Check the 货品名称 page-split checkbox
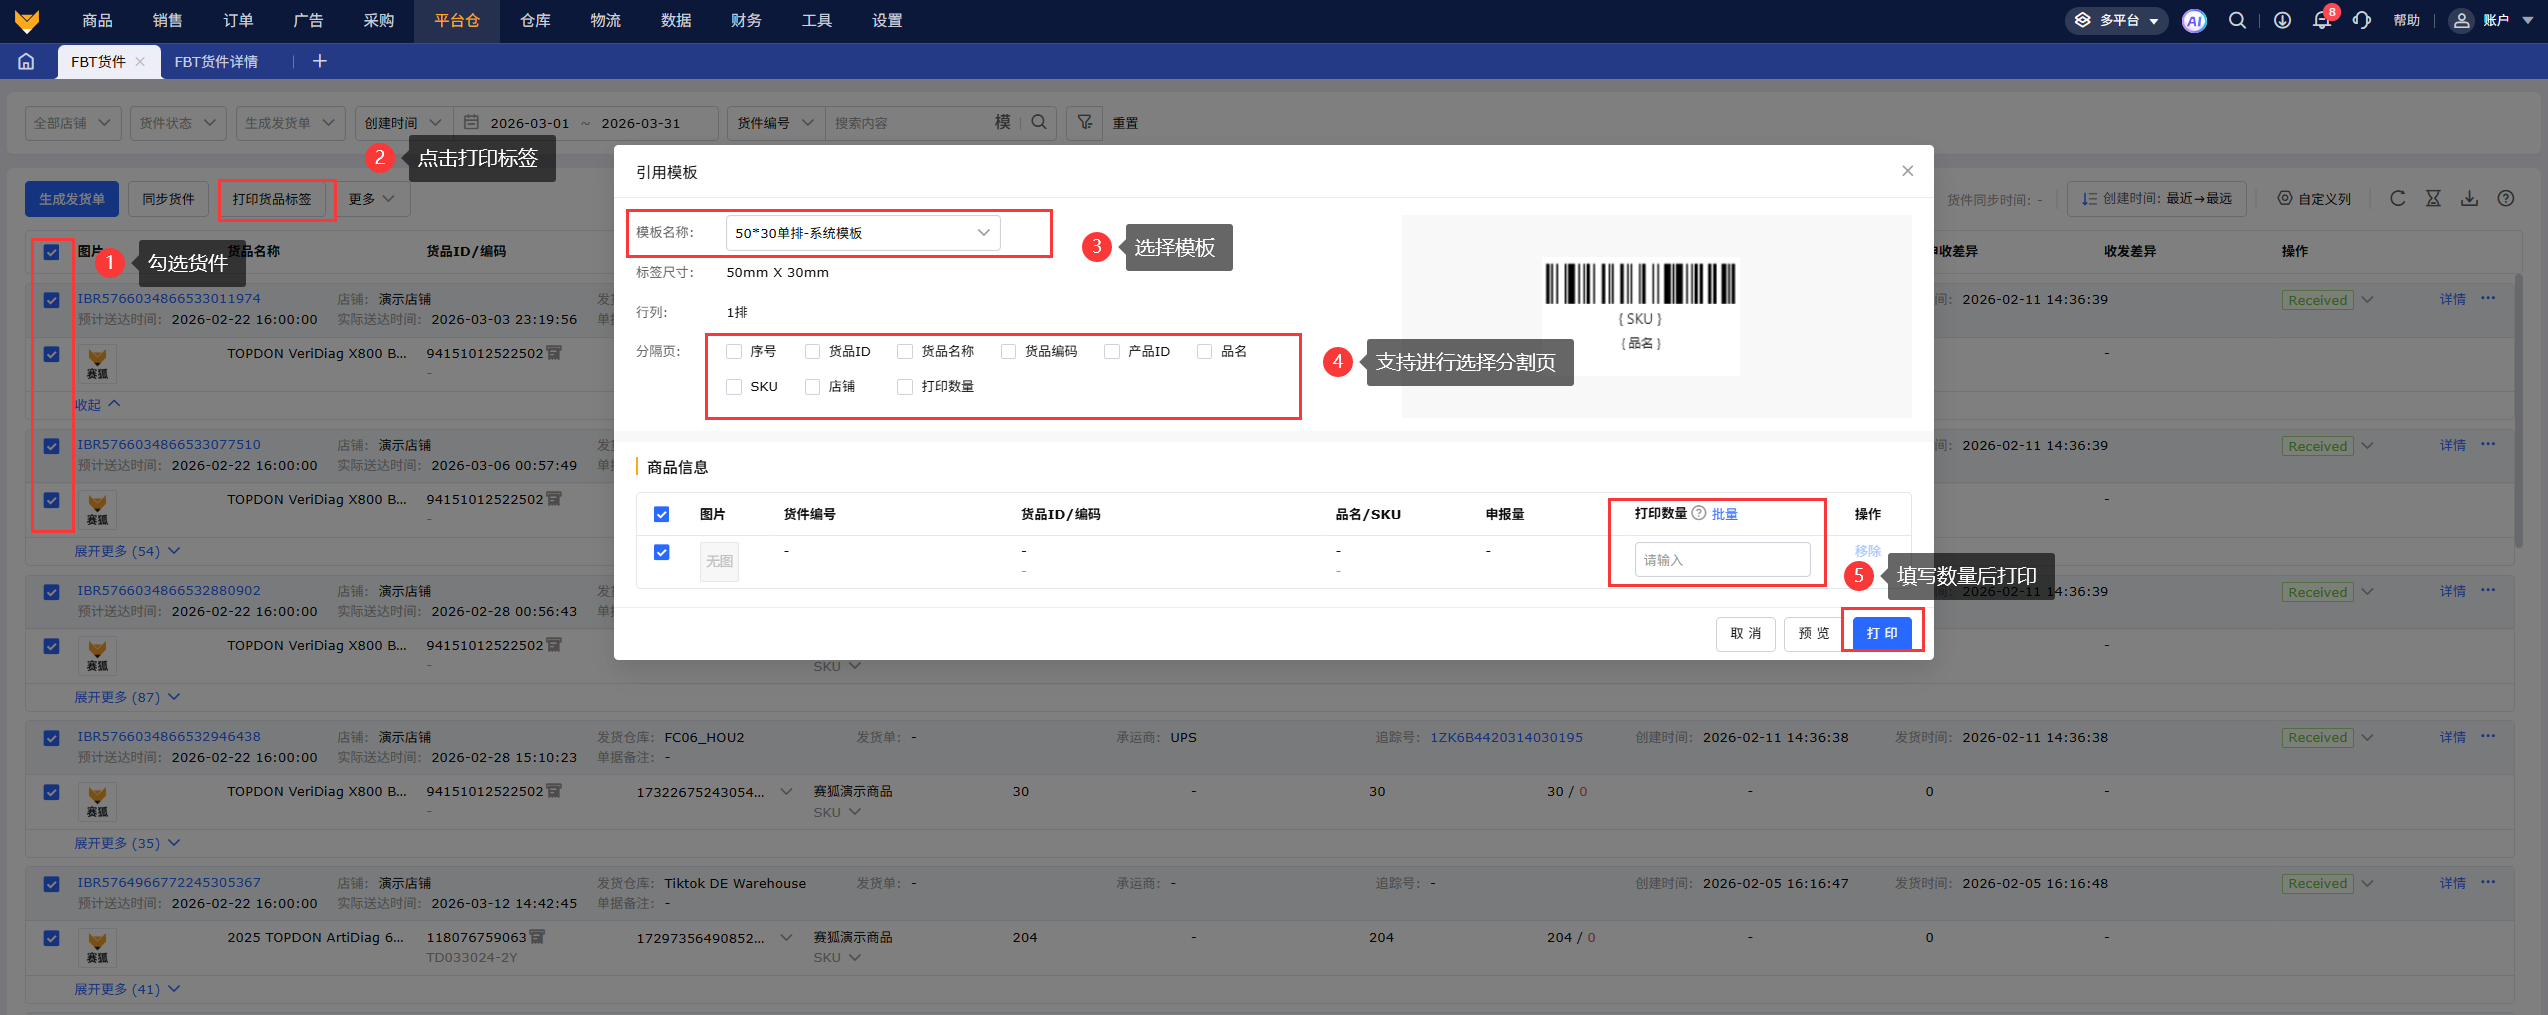The image size is (2548, 1015). [905, 352]
